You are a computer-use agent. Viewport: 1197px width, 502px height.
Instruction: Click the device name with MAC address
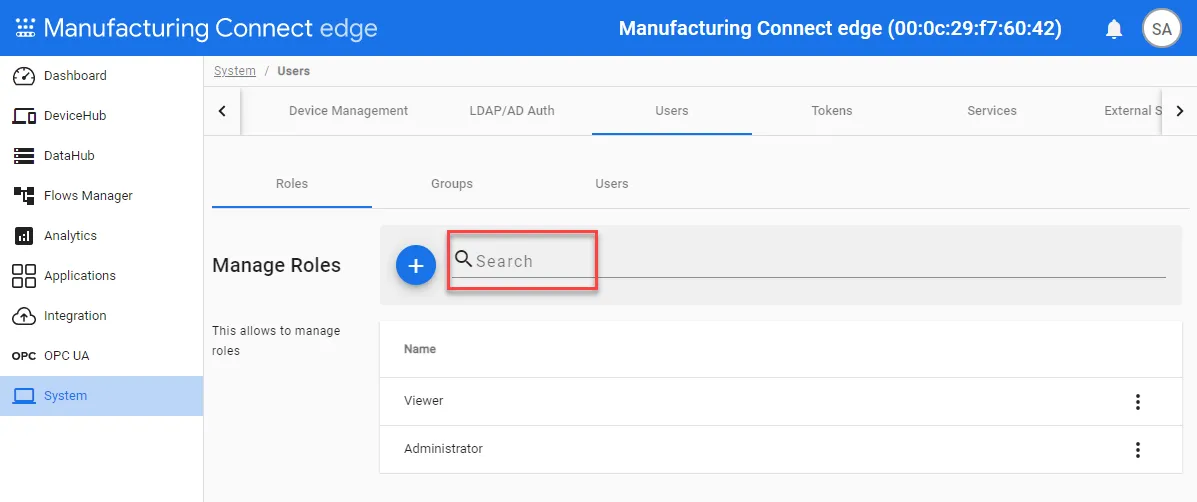pos(840,29)
